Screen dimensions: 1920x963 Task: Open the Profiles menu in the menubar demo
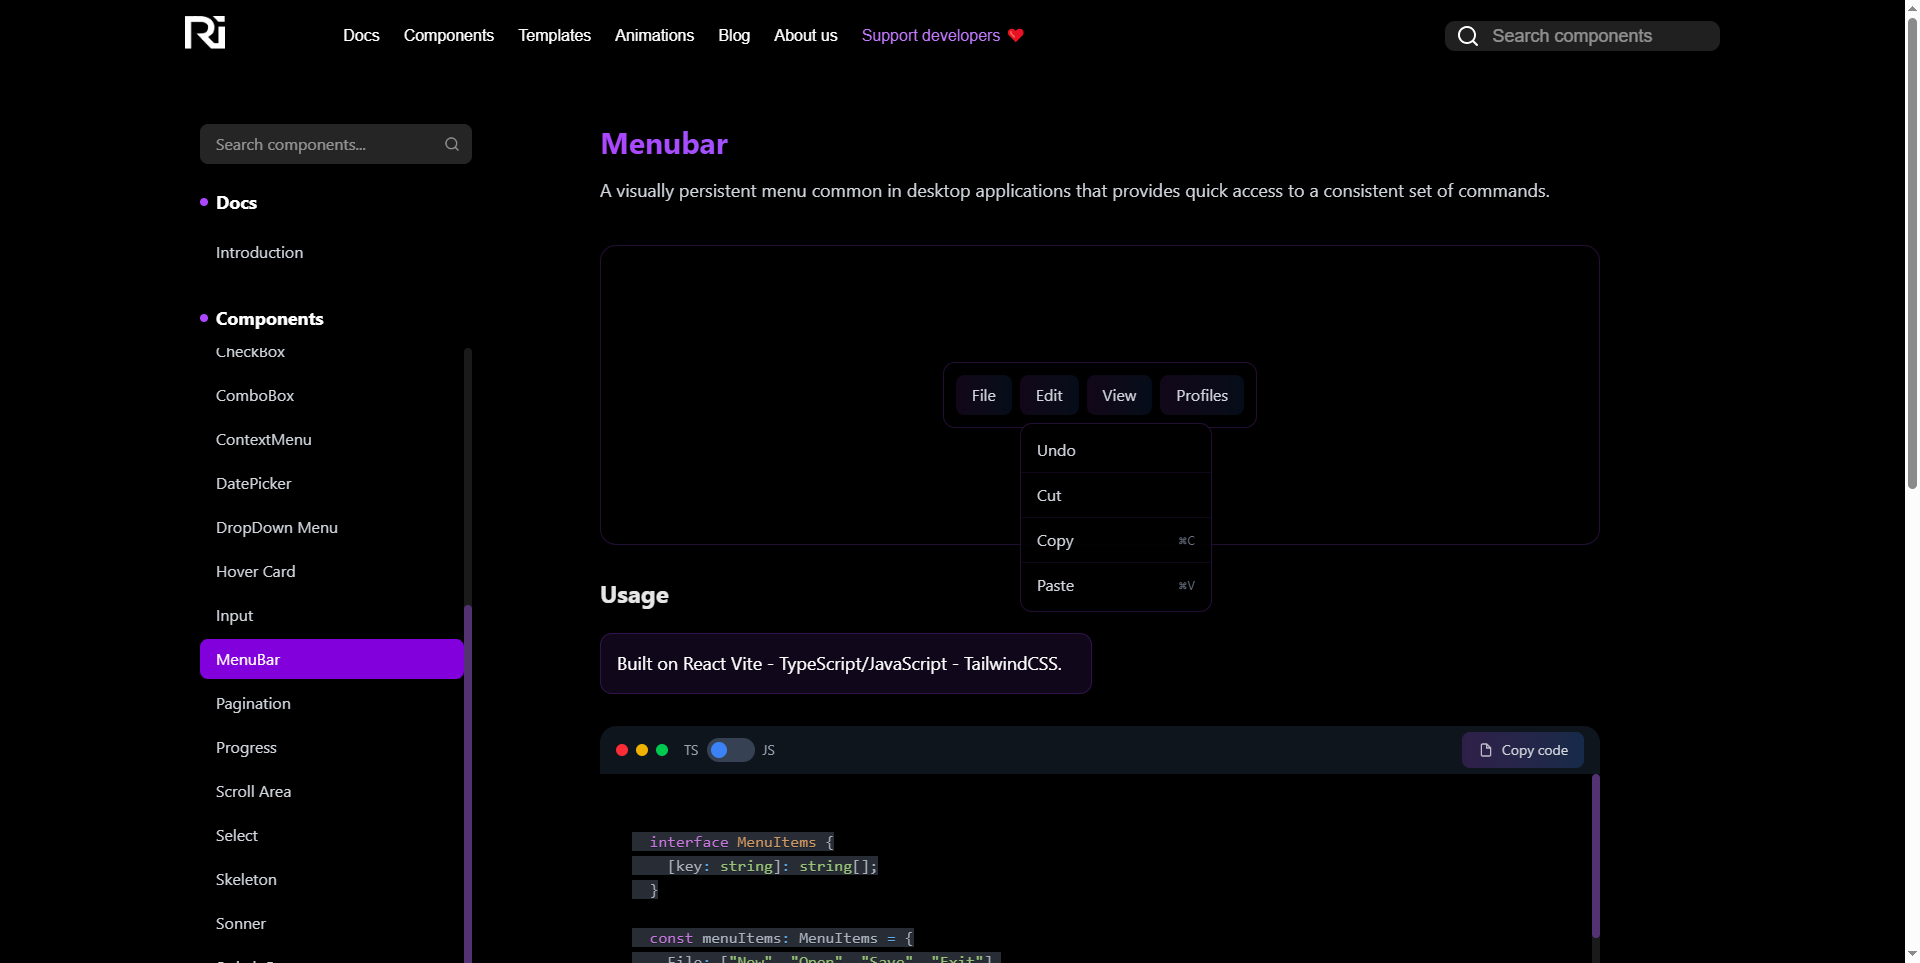[x=1202, y=395]
